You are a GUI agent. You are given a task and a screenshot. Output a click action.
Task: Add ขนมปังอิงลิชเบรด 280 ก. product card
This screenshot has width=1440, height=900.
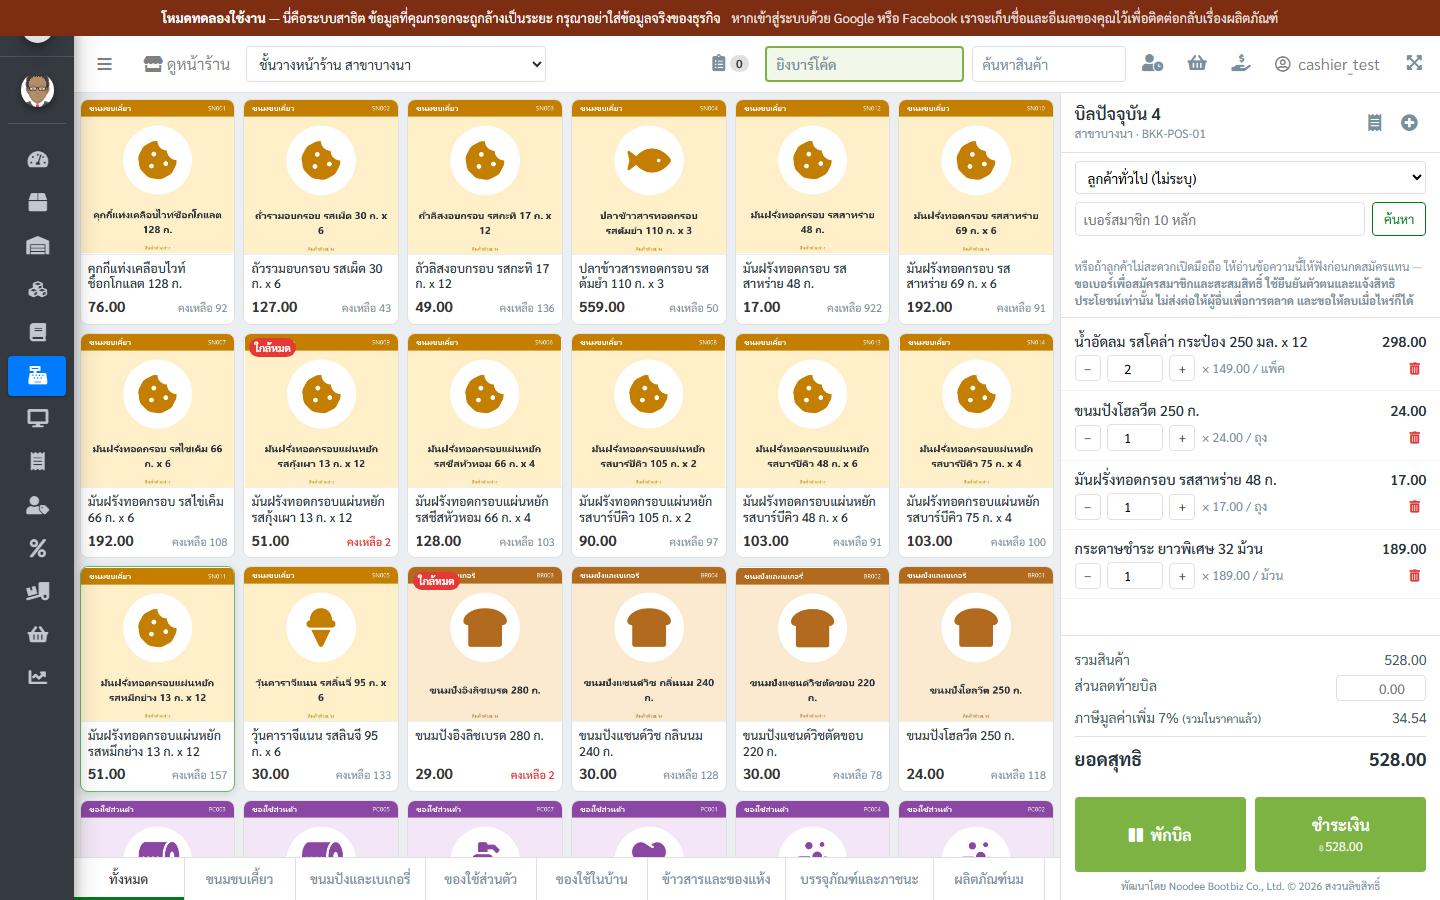tap(485, 678)
